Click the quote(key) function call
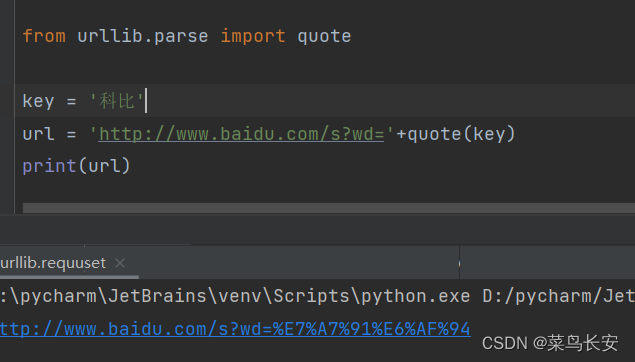 (461, 134)
